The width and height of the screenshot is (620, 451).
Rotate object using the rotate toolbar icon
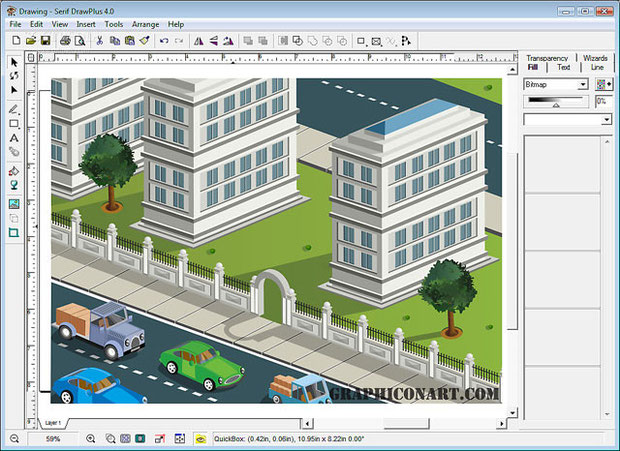click(x=228, y=41)
